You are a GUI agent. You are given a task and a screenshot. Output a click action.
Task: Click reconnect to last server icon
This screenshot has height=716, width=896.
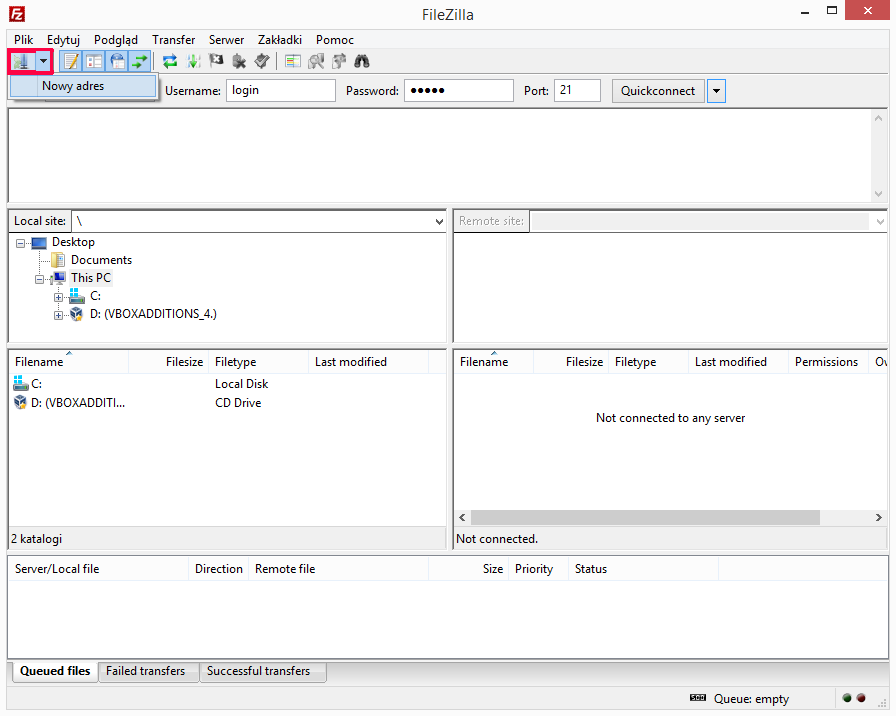pyautogui.click(x=262, y=61)
